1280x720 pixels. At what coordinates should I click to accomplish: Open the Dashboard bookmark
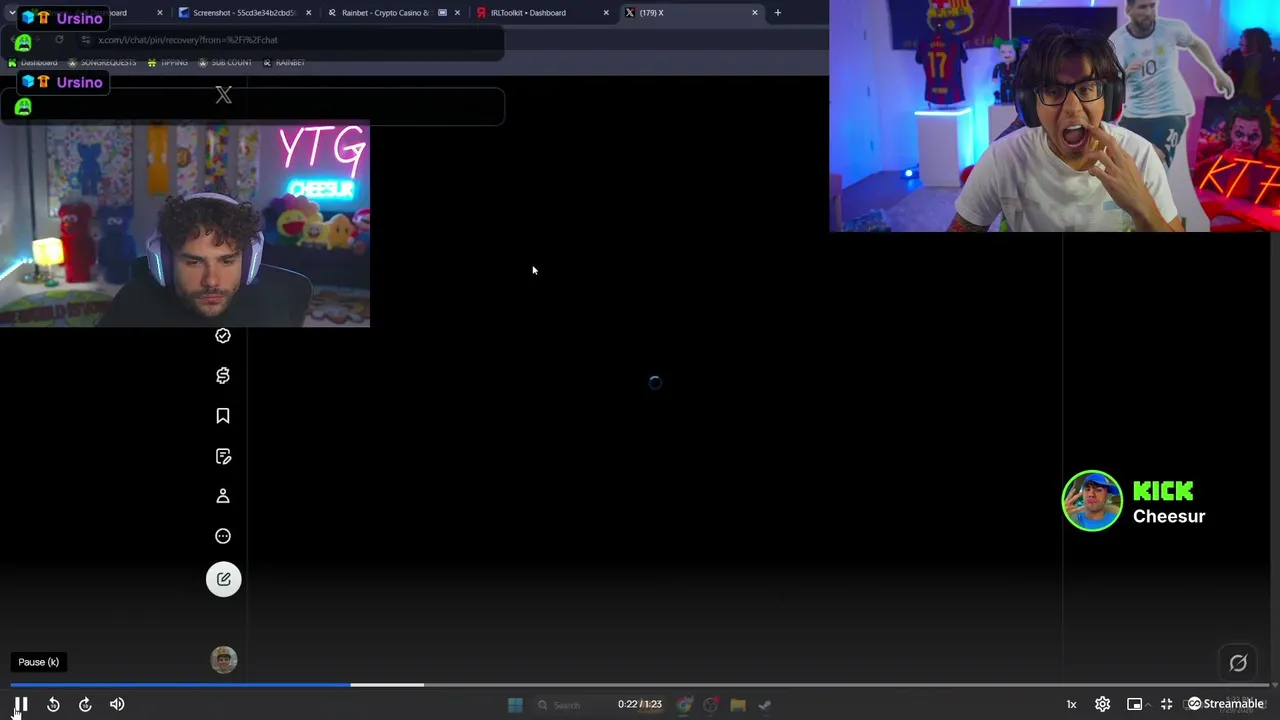point(34,63)
